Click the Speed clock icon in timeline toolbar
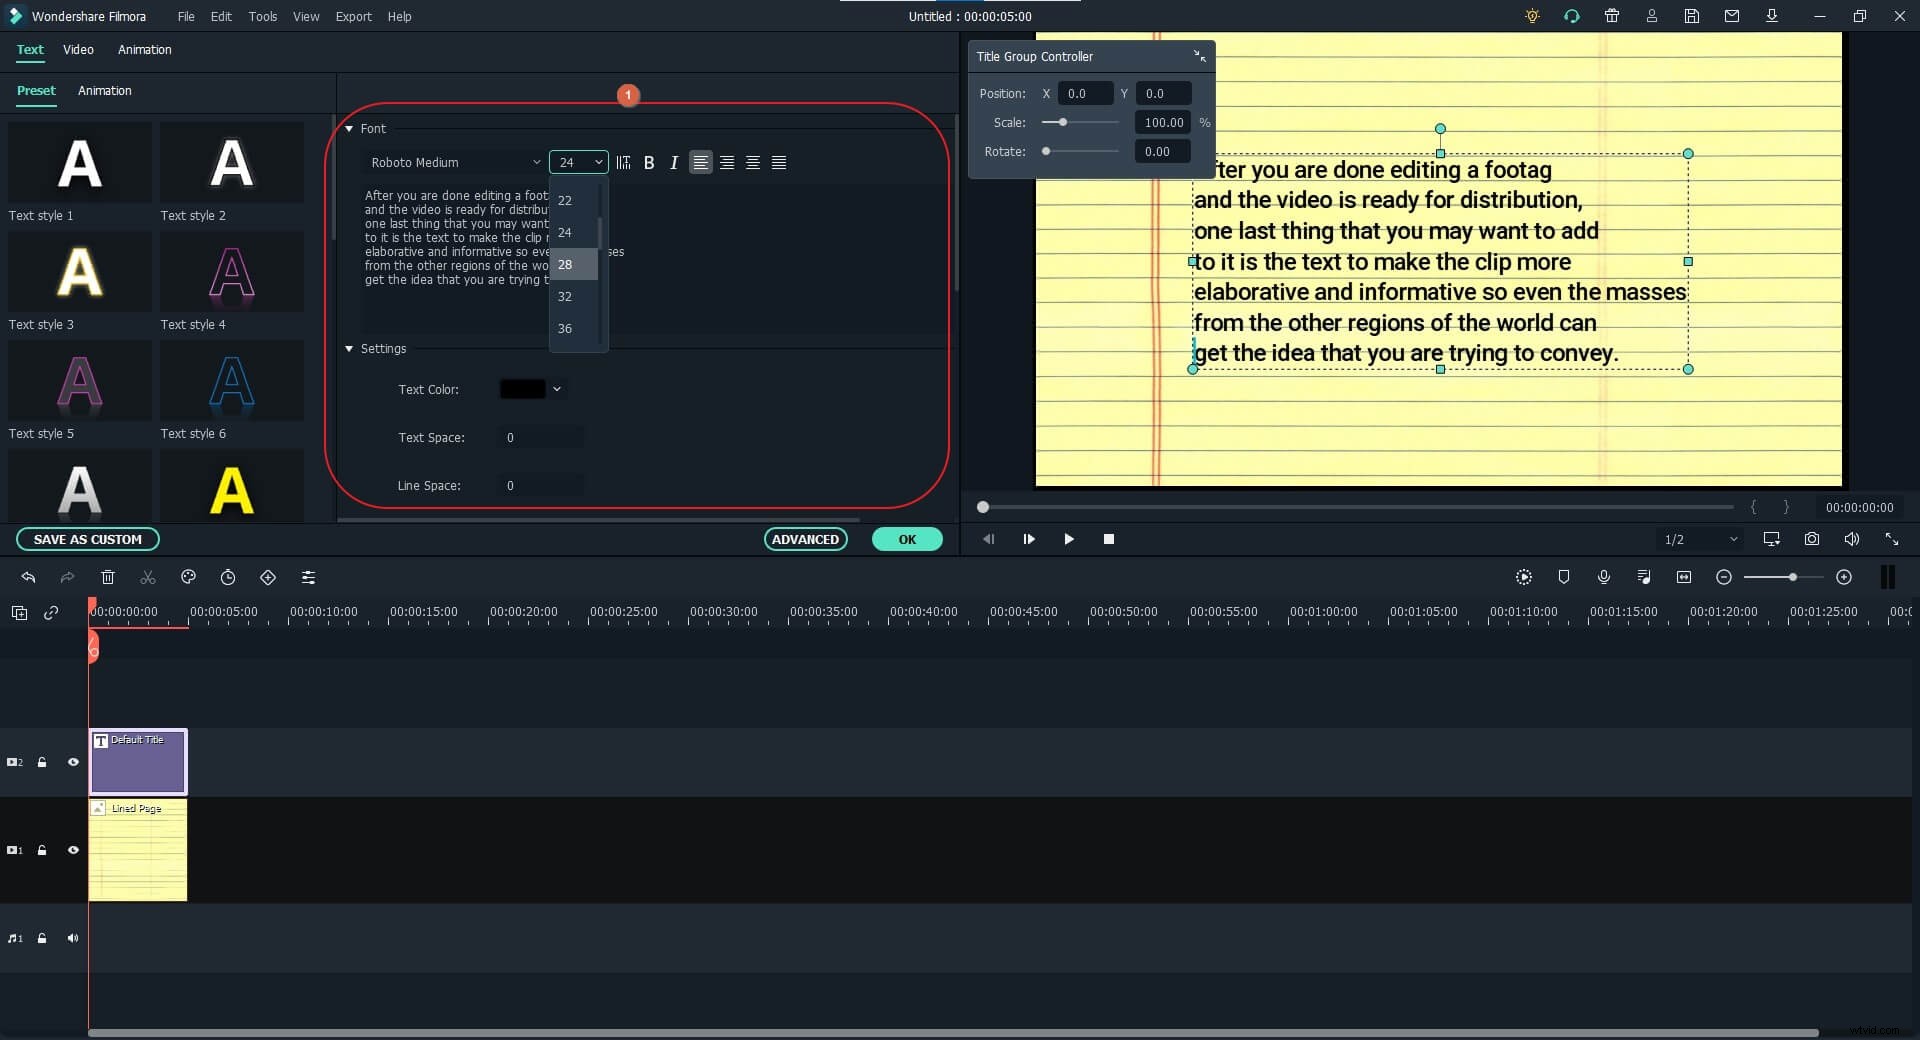This screenshot has width=1920, height=1040. pyautogui.click(x=228, y=577)
